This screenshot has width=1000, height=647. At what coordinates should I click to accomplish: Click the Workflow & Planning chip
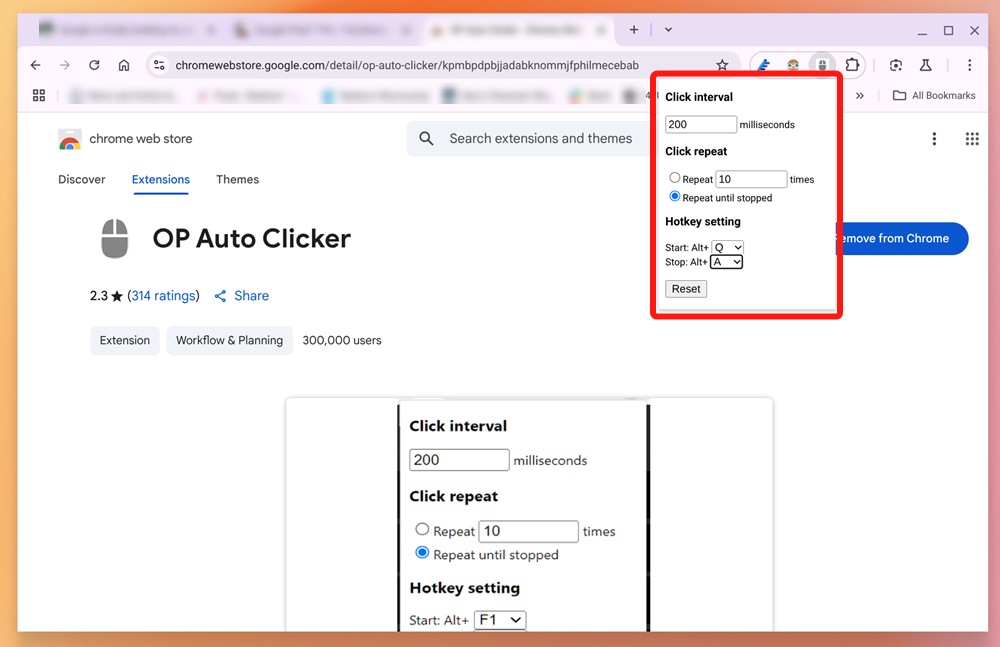coord(230,340)
